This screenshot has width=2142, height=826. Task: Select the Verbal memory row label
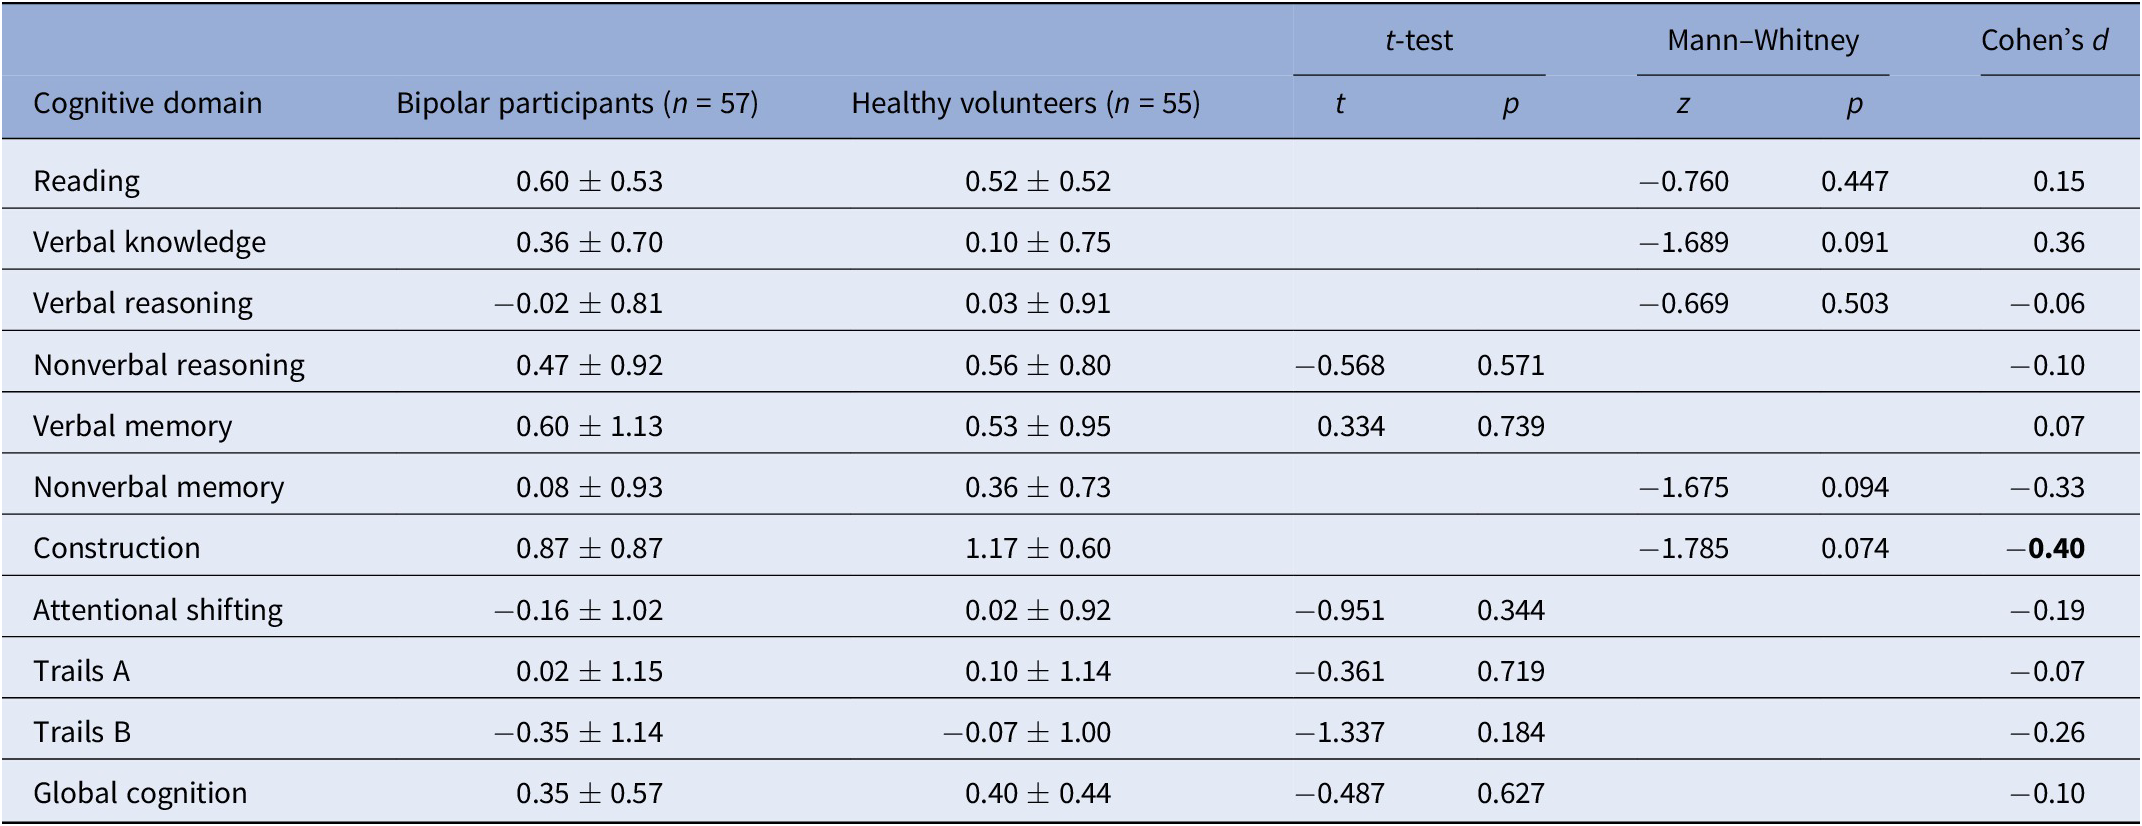point(132,426)
